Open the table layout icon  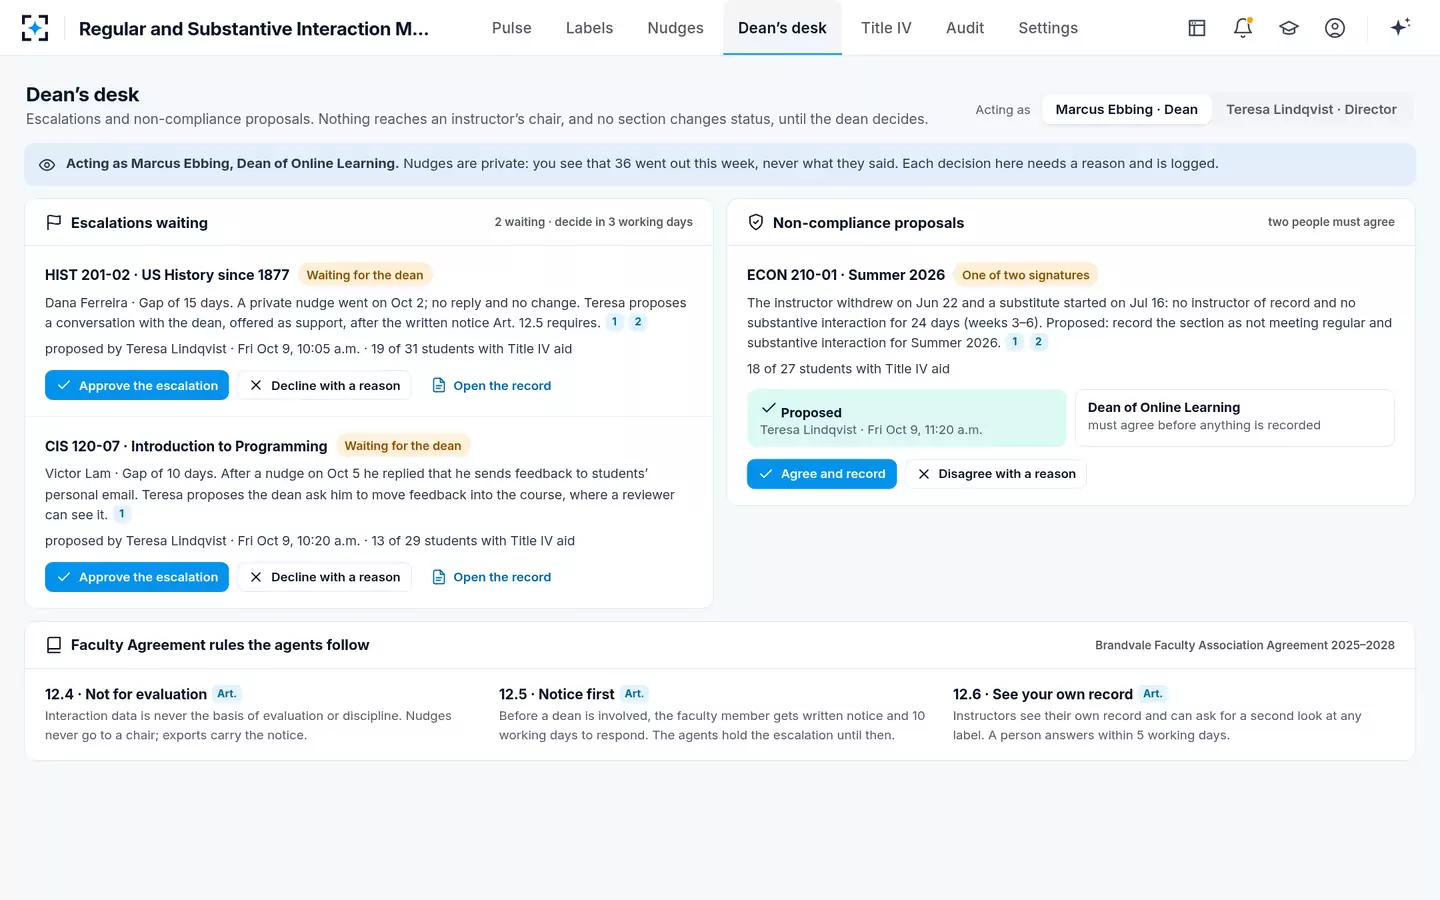[1197, 28]
